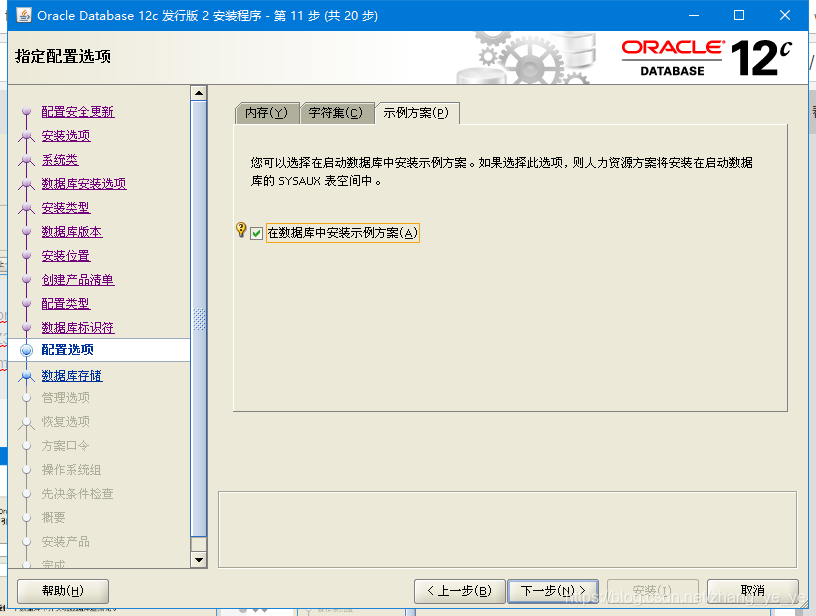
Task: Click the disabled 管理选项 step text
Action: [x=66, y=397]
